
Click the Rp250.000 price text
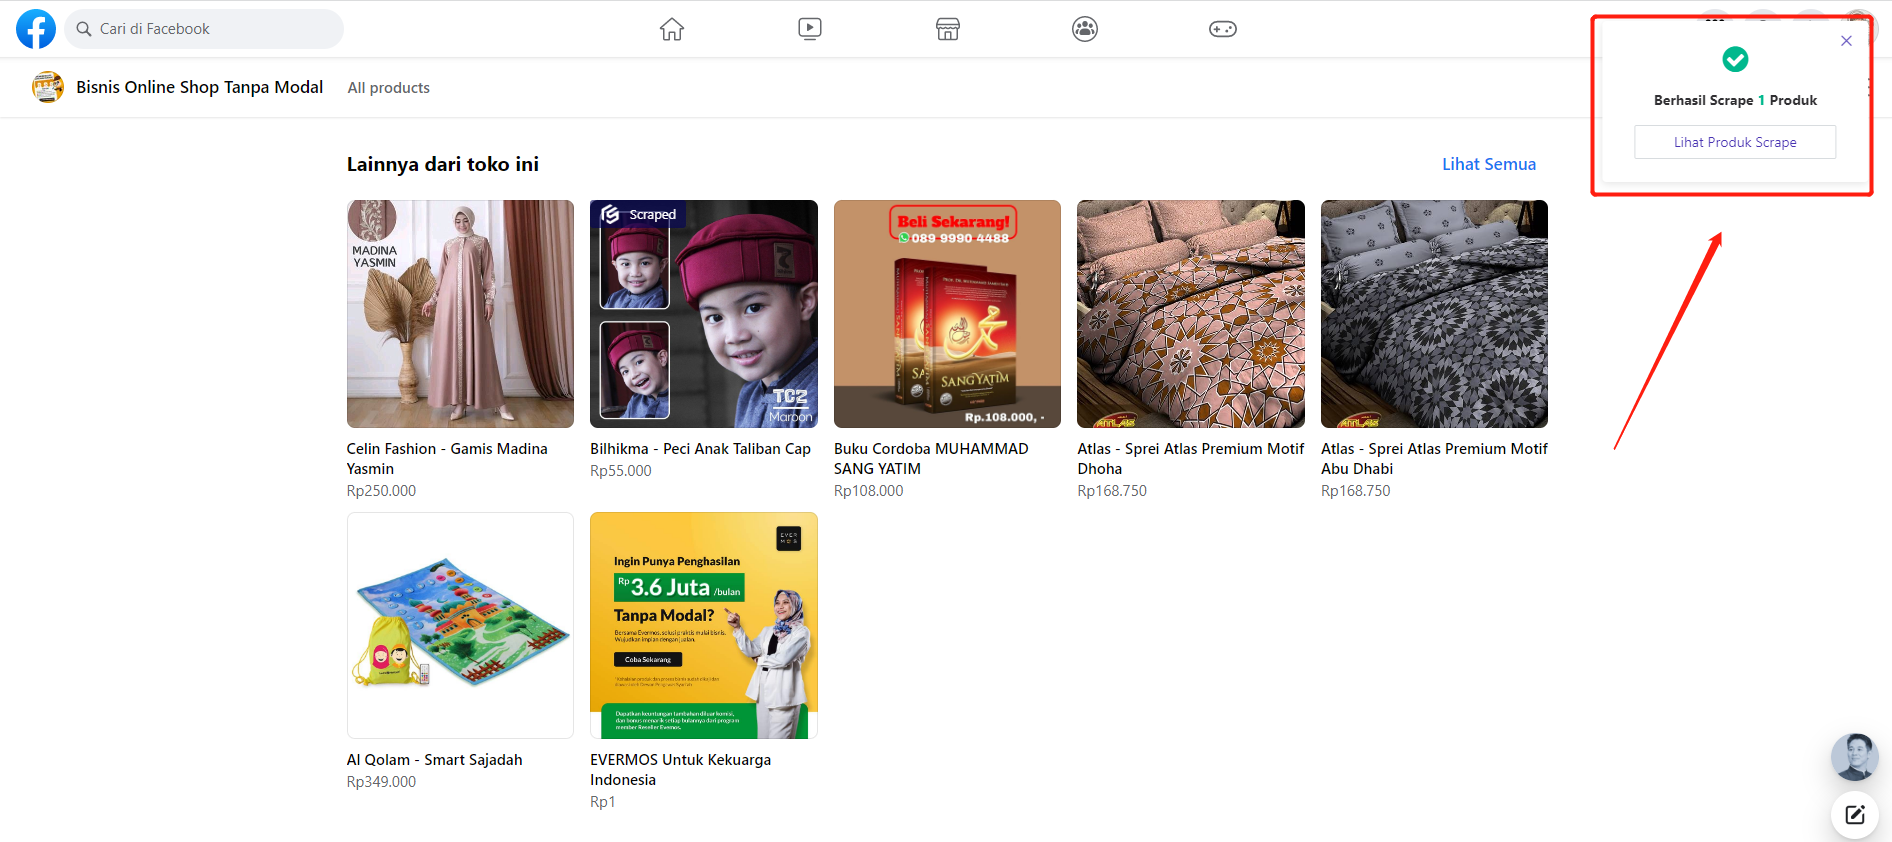381,491
